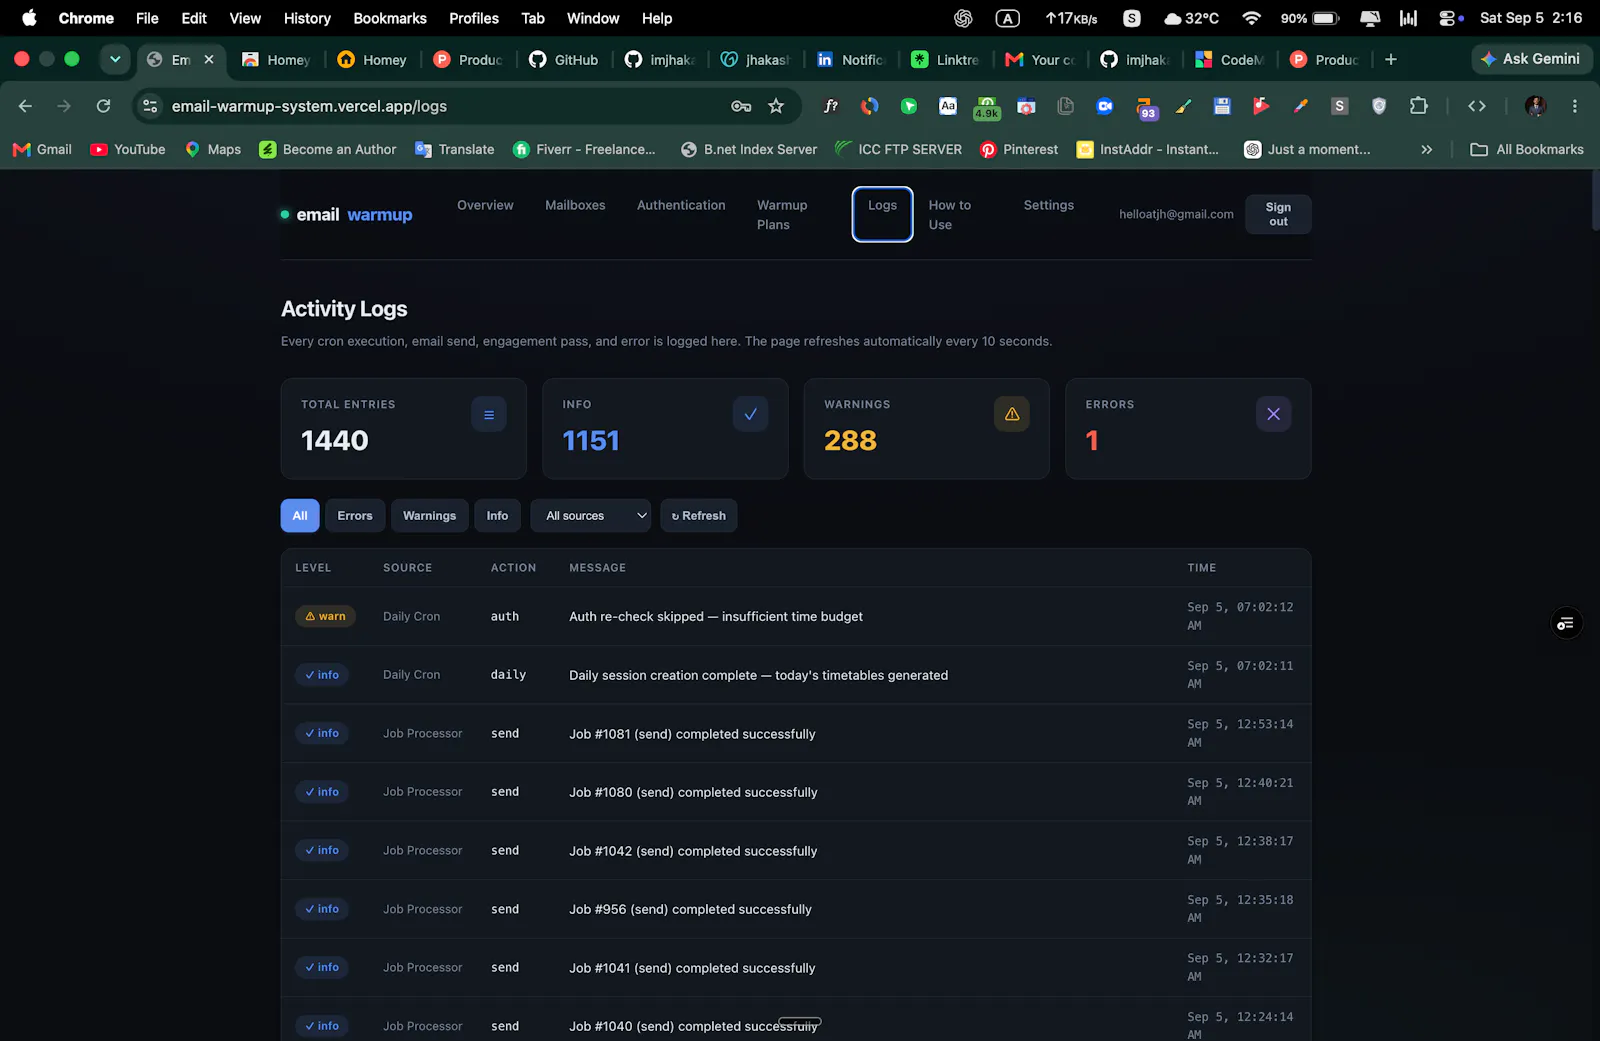The width and height of the screenshot is (1600, 1041).
Task: Open the Gmail bookmark
Action: [42, 150]
